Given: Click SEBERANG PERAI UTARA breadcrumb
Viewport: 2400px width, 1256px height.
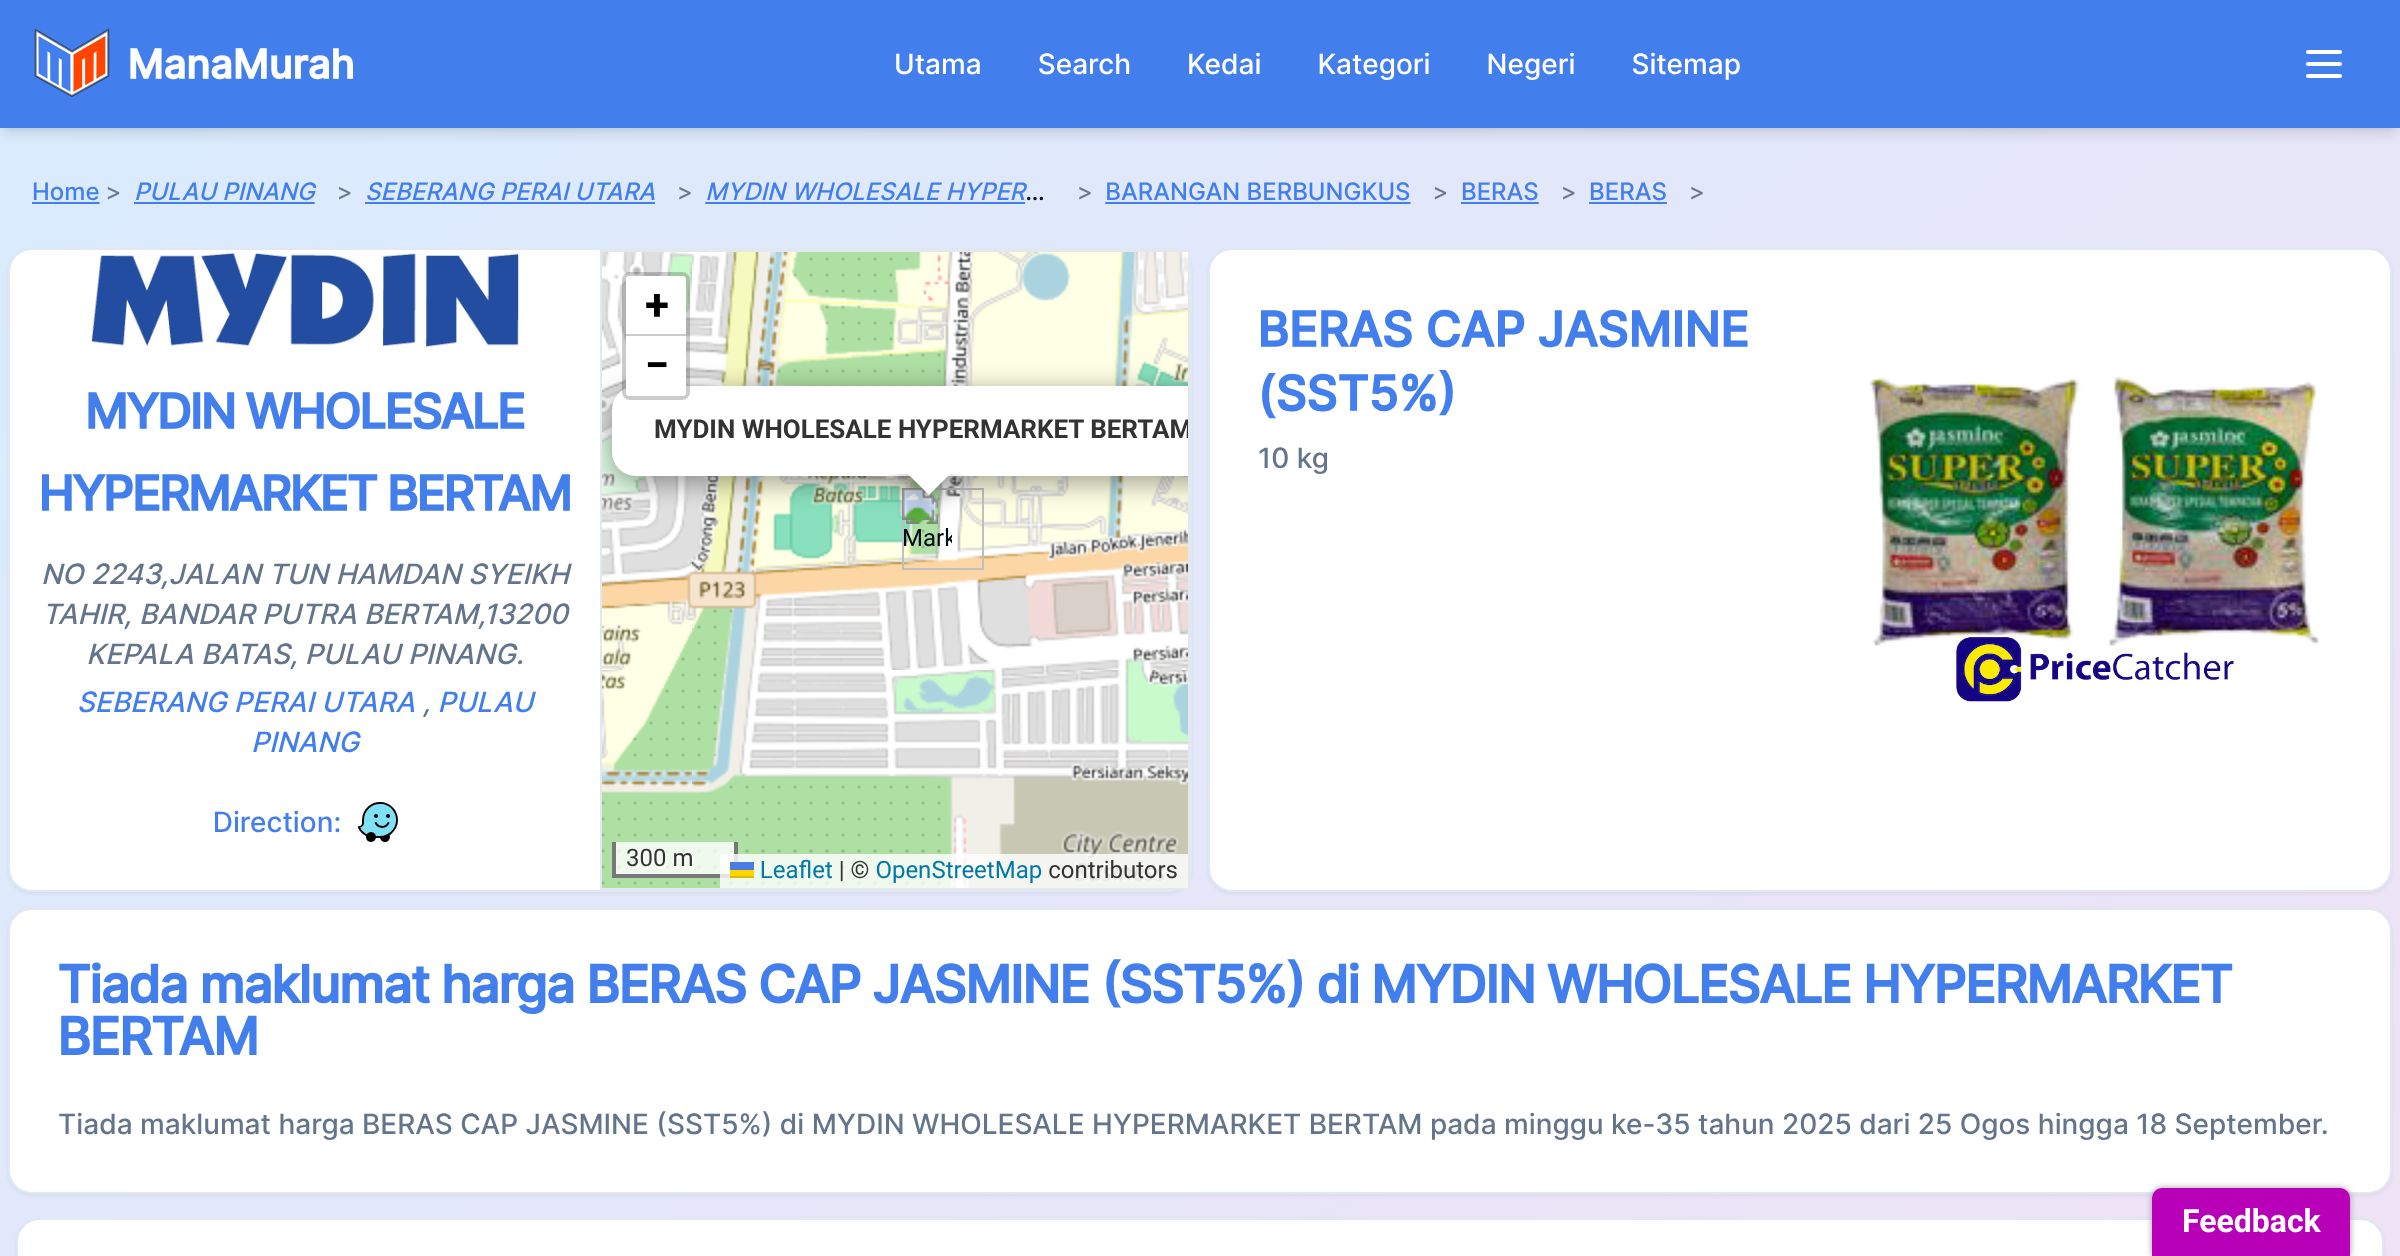Looking at the screenshot, I should point(510,191).
